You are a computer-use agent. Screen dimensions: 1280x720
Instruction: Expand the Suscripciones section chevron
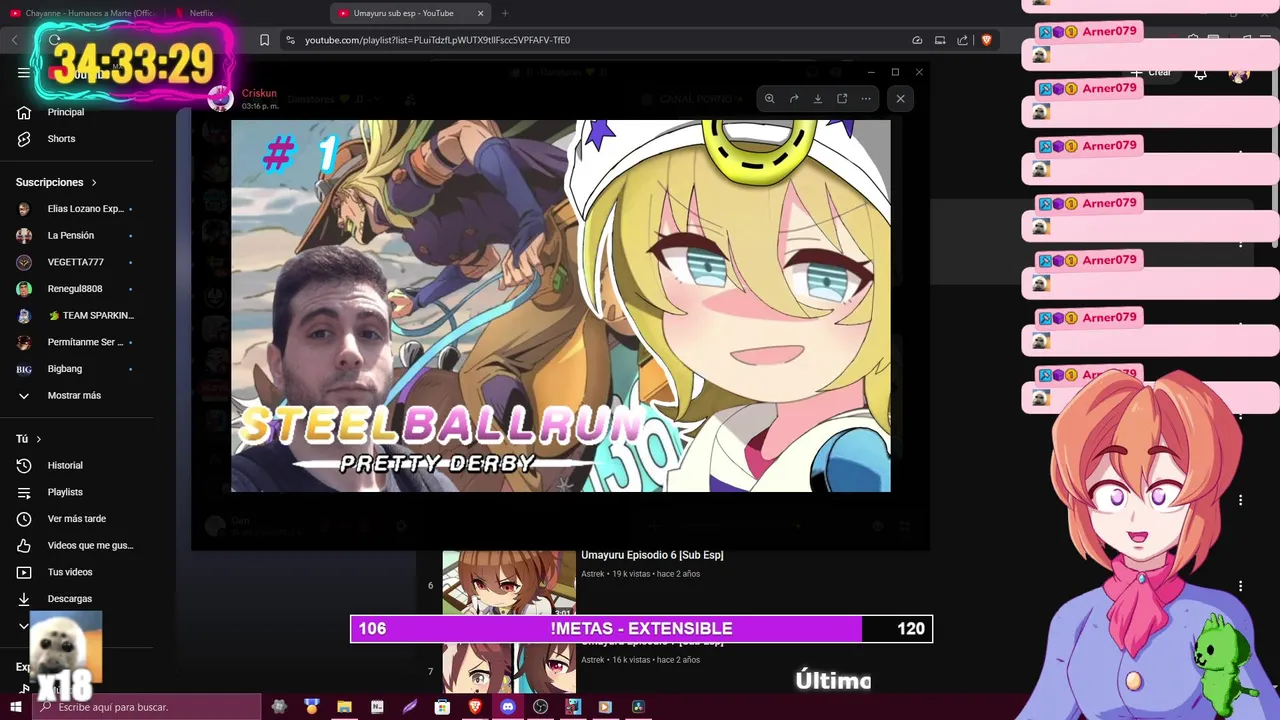tap(94, 183)
